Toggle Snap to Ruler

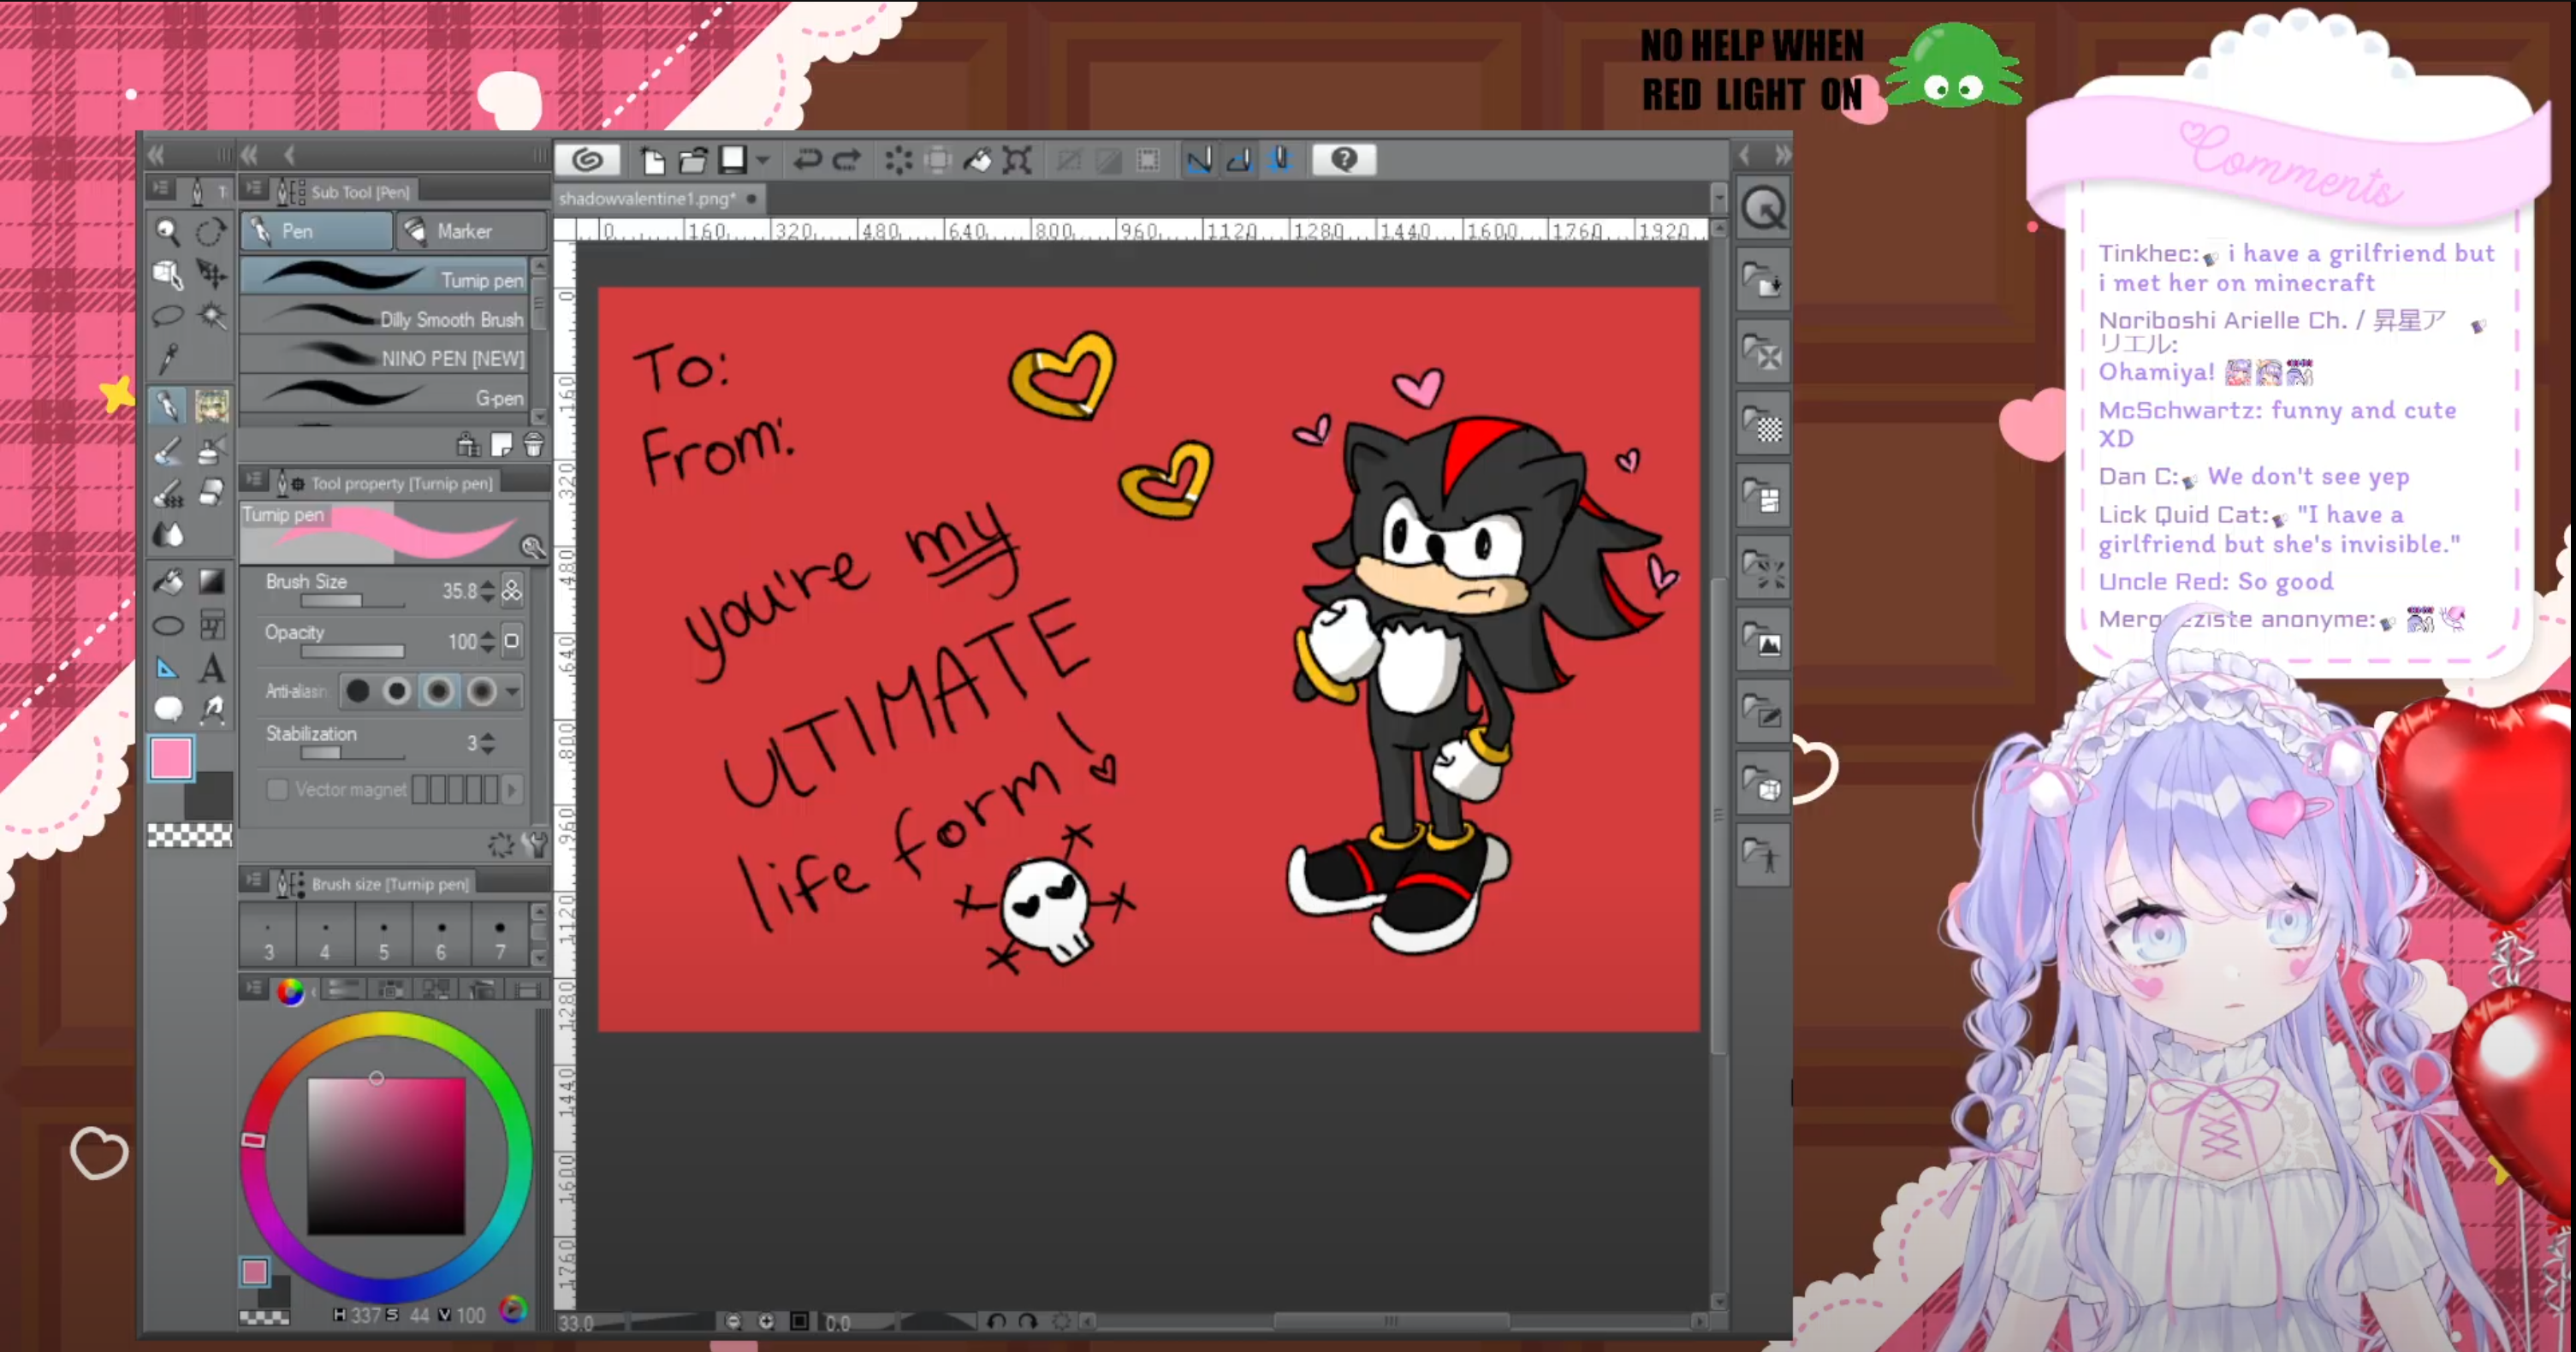(1198, 160)
